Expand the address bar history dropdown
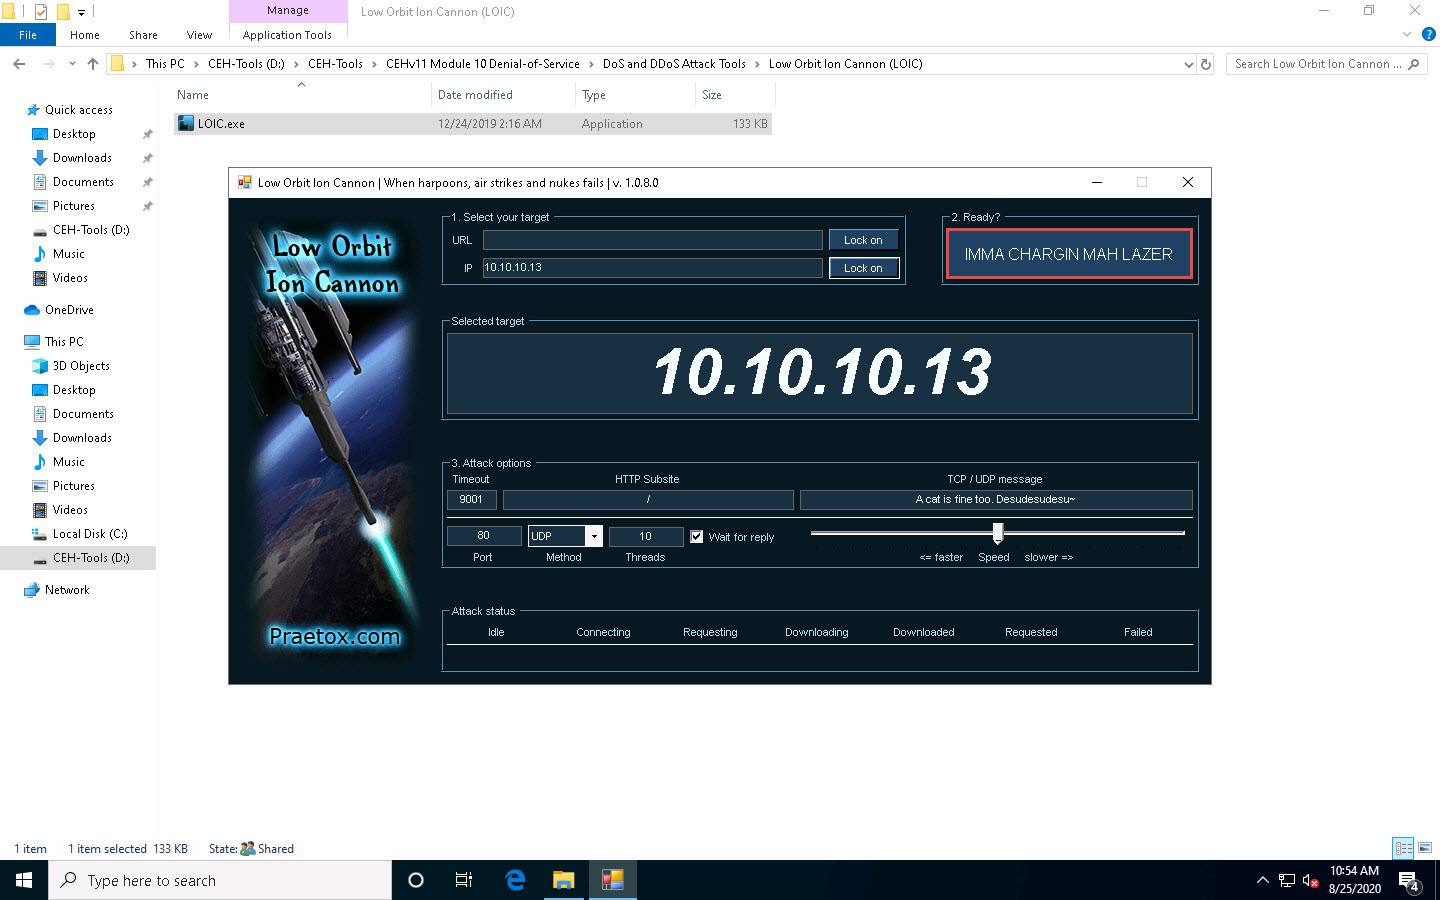 pos(1188,64)
